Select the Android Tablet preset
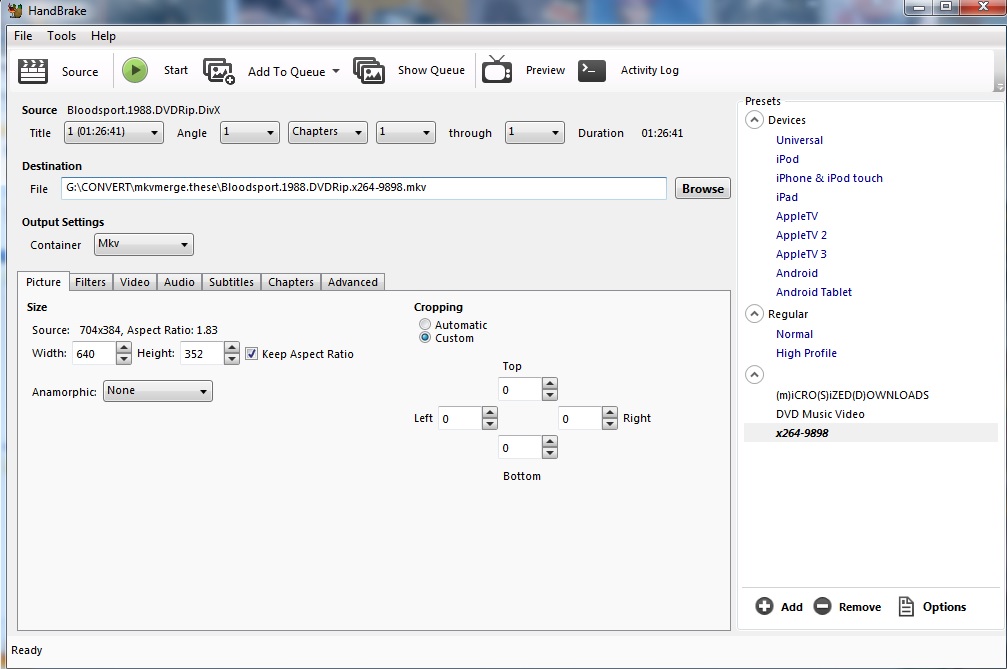The image size is (1007, 669). tap(814, 292)
